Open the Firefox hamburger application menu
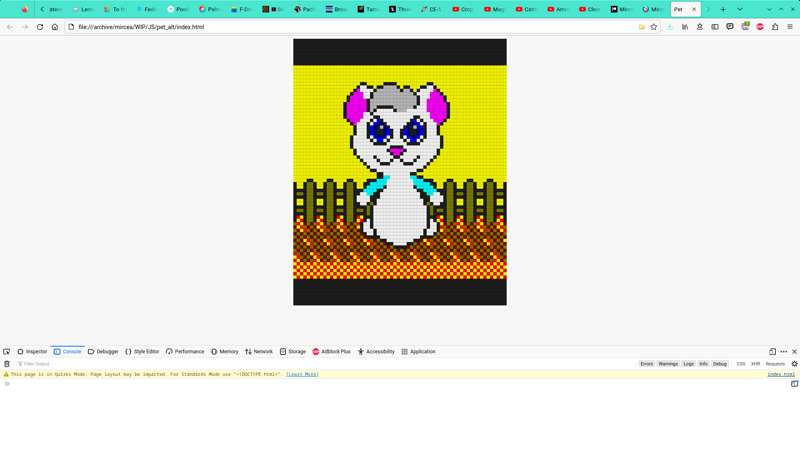Image resolution: width=800 pixels, height=450 pixels. [790, 27]
